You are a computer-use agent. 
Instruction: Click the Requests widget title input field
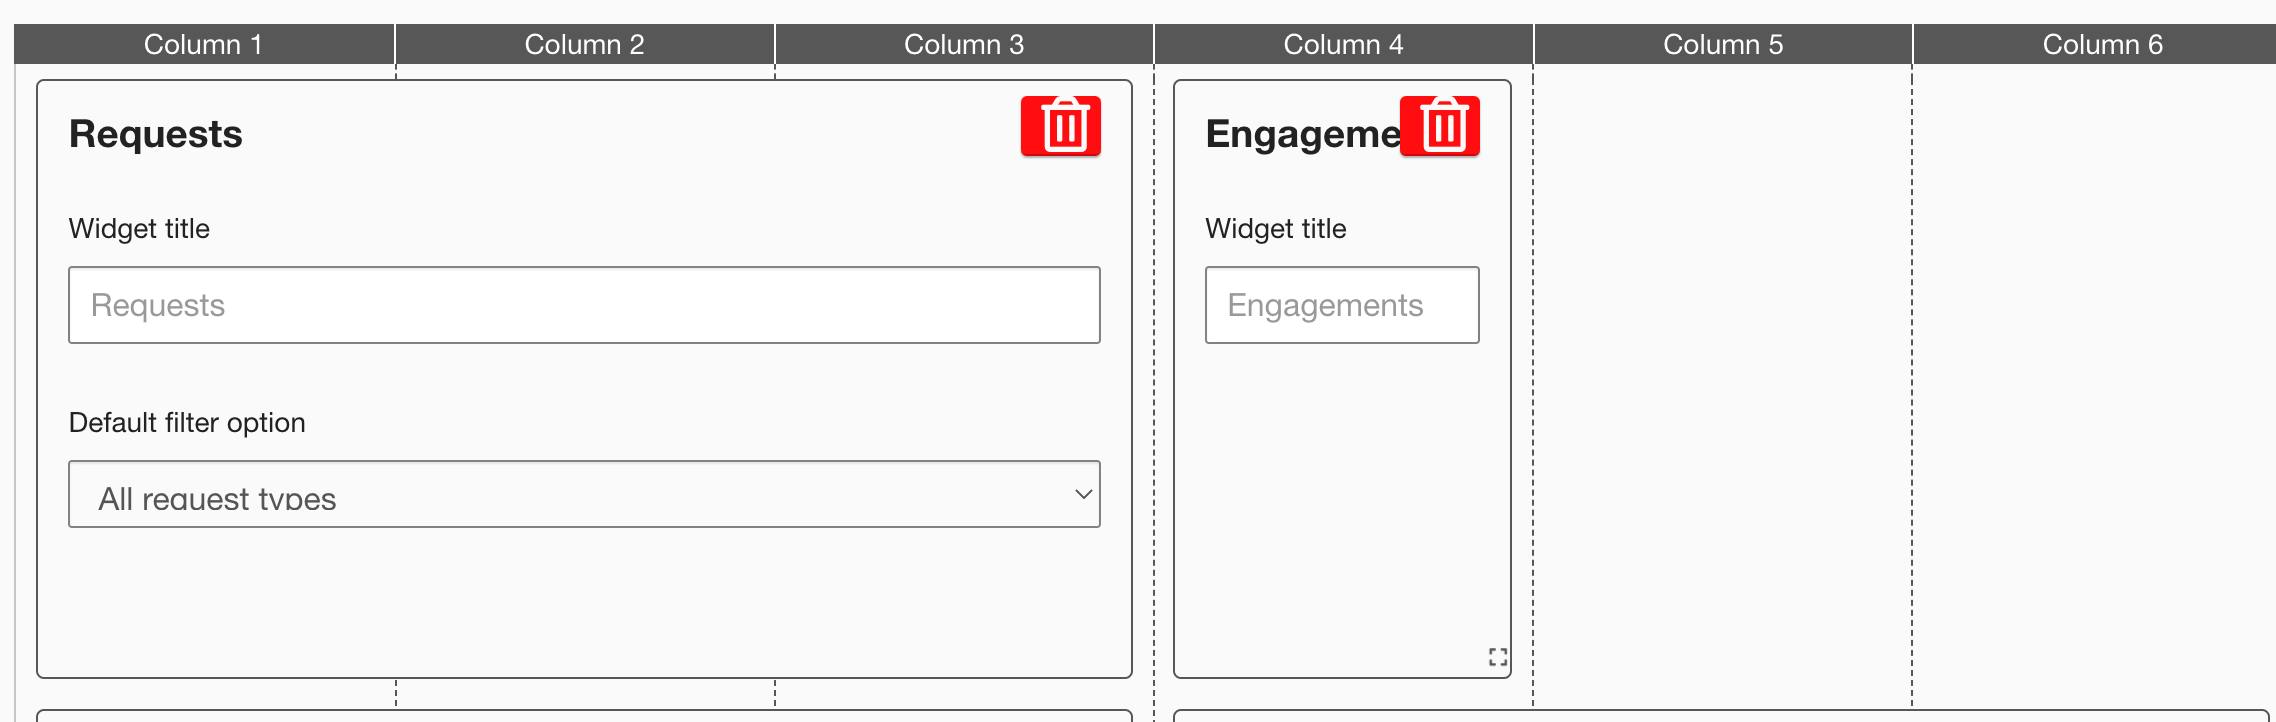[x=584, y=305]
